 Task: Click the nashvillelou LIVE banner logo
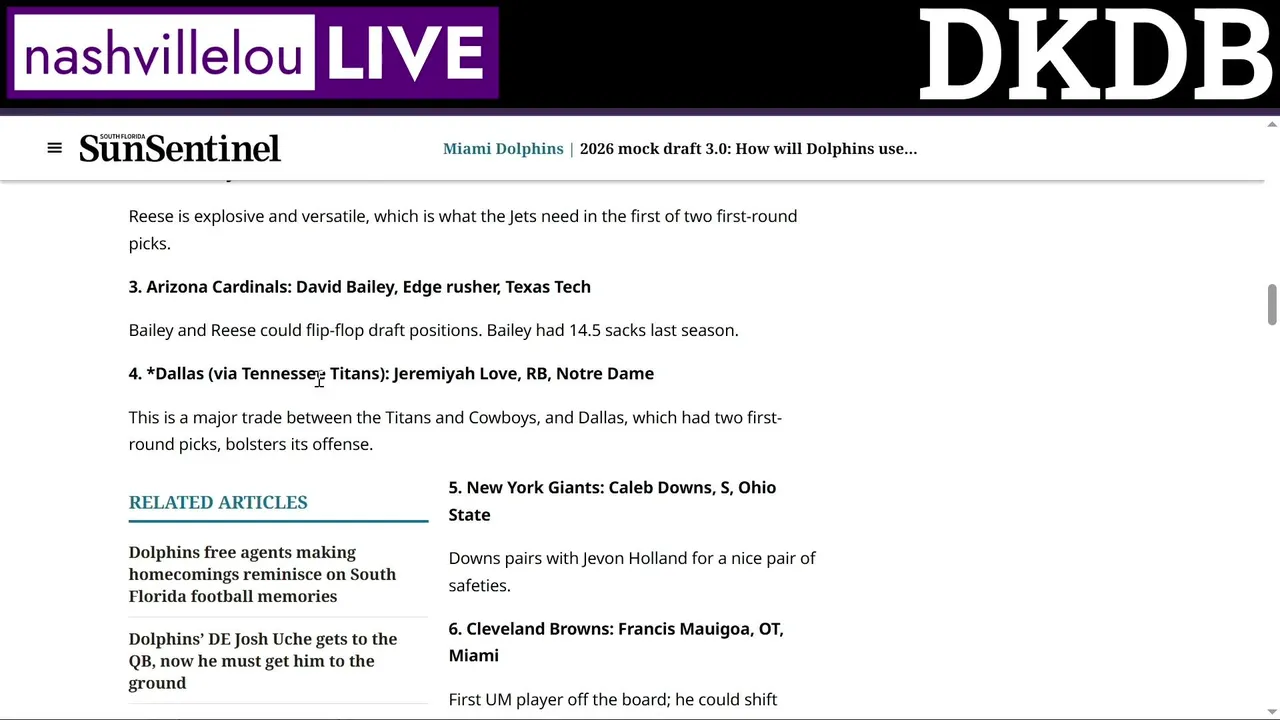[x=253, y=53]
